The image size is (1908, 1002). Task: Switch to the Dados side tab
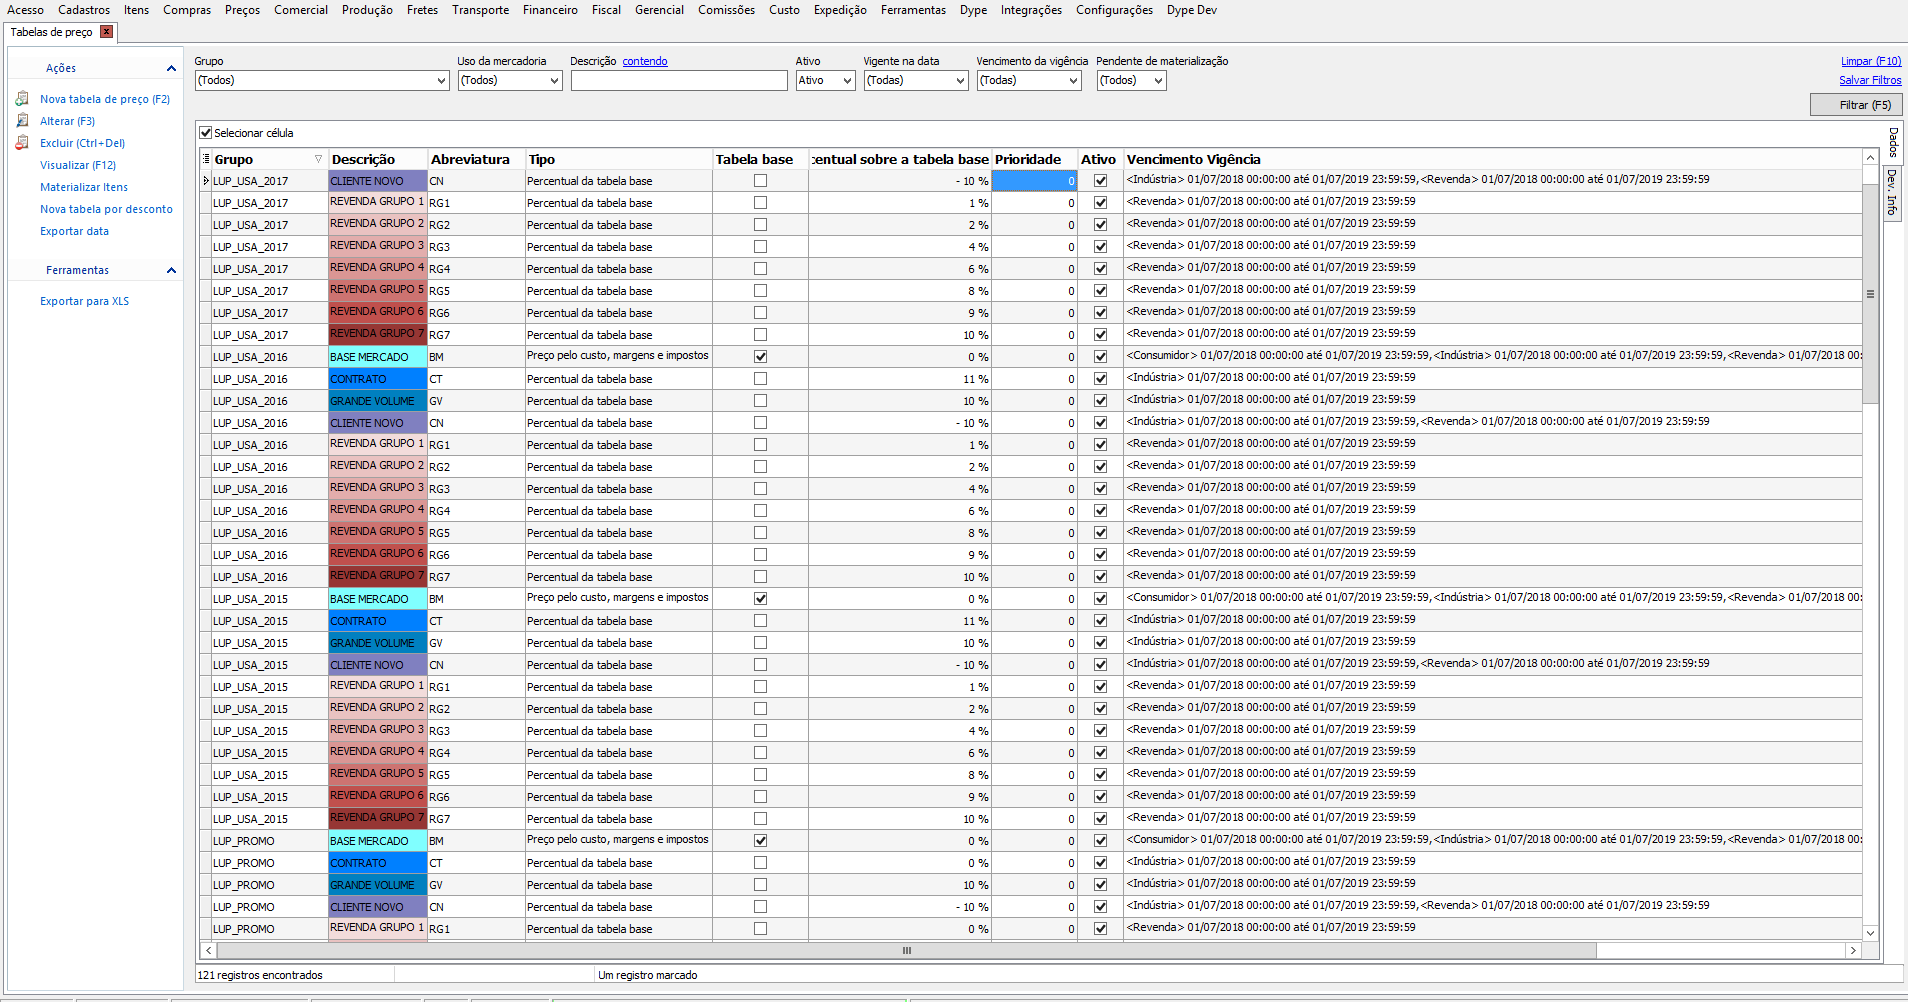(x=1893, y=142)
